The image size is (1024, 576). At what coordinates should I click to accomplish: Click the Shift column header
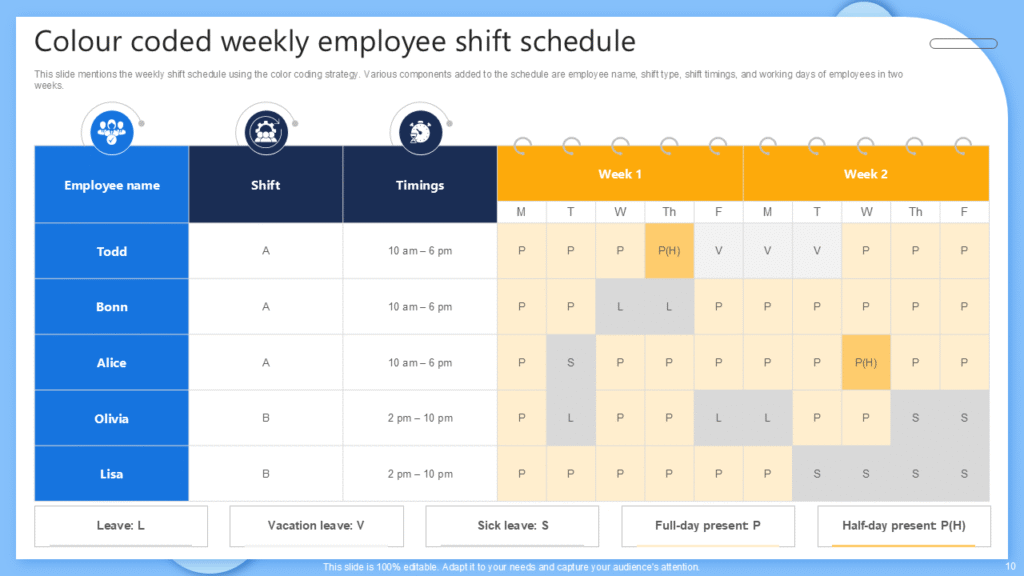(x=266, y=185)
